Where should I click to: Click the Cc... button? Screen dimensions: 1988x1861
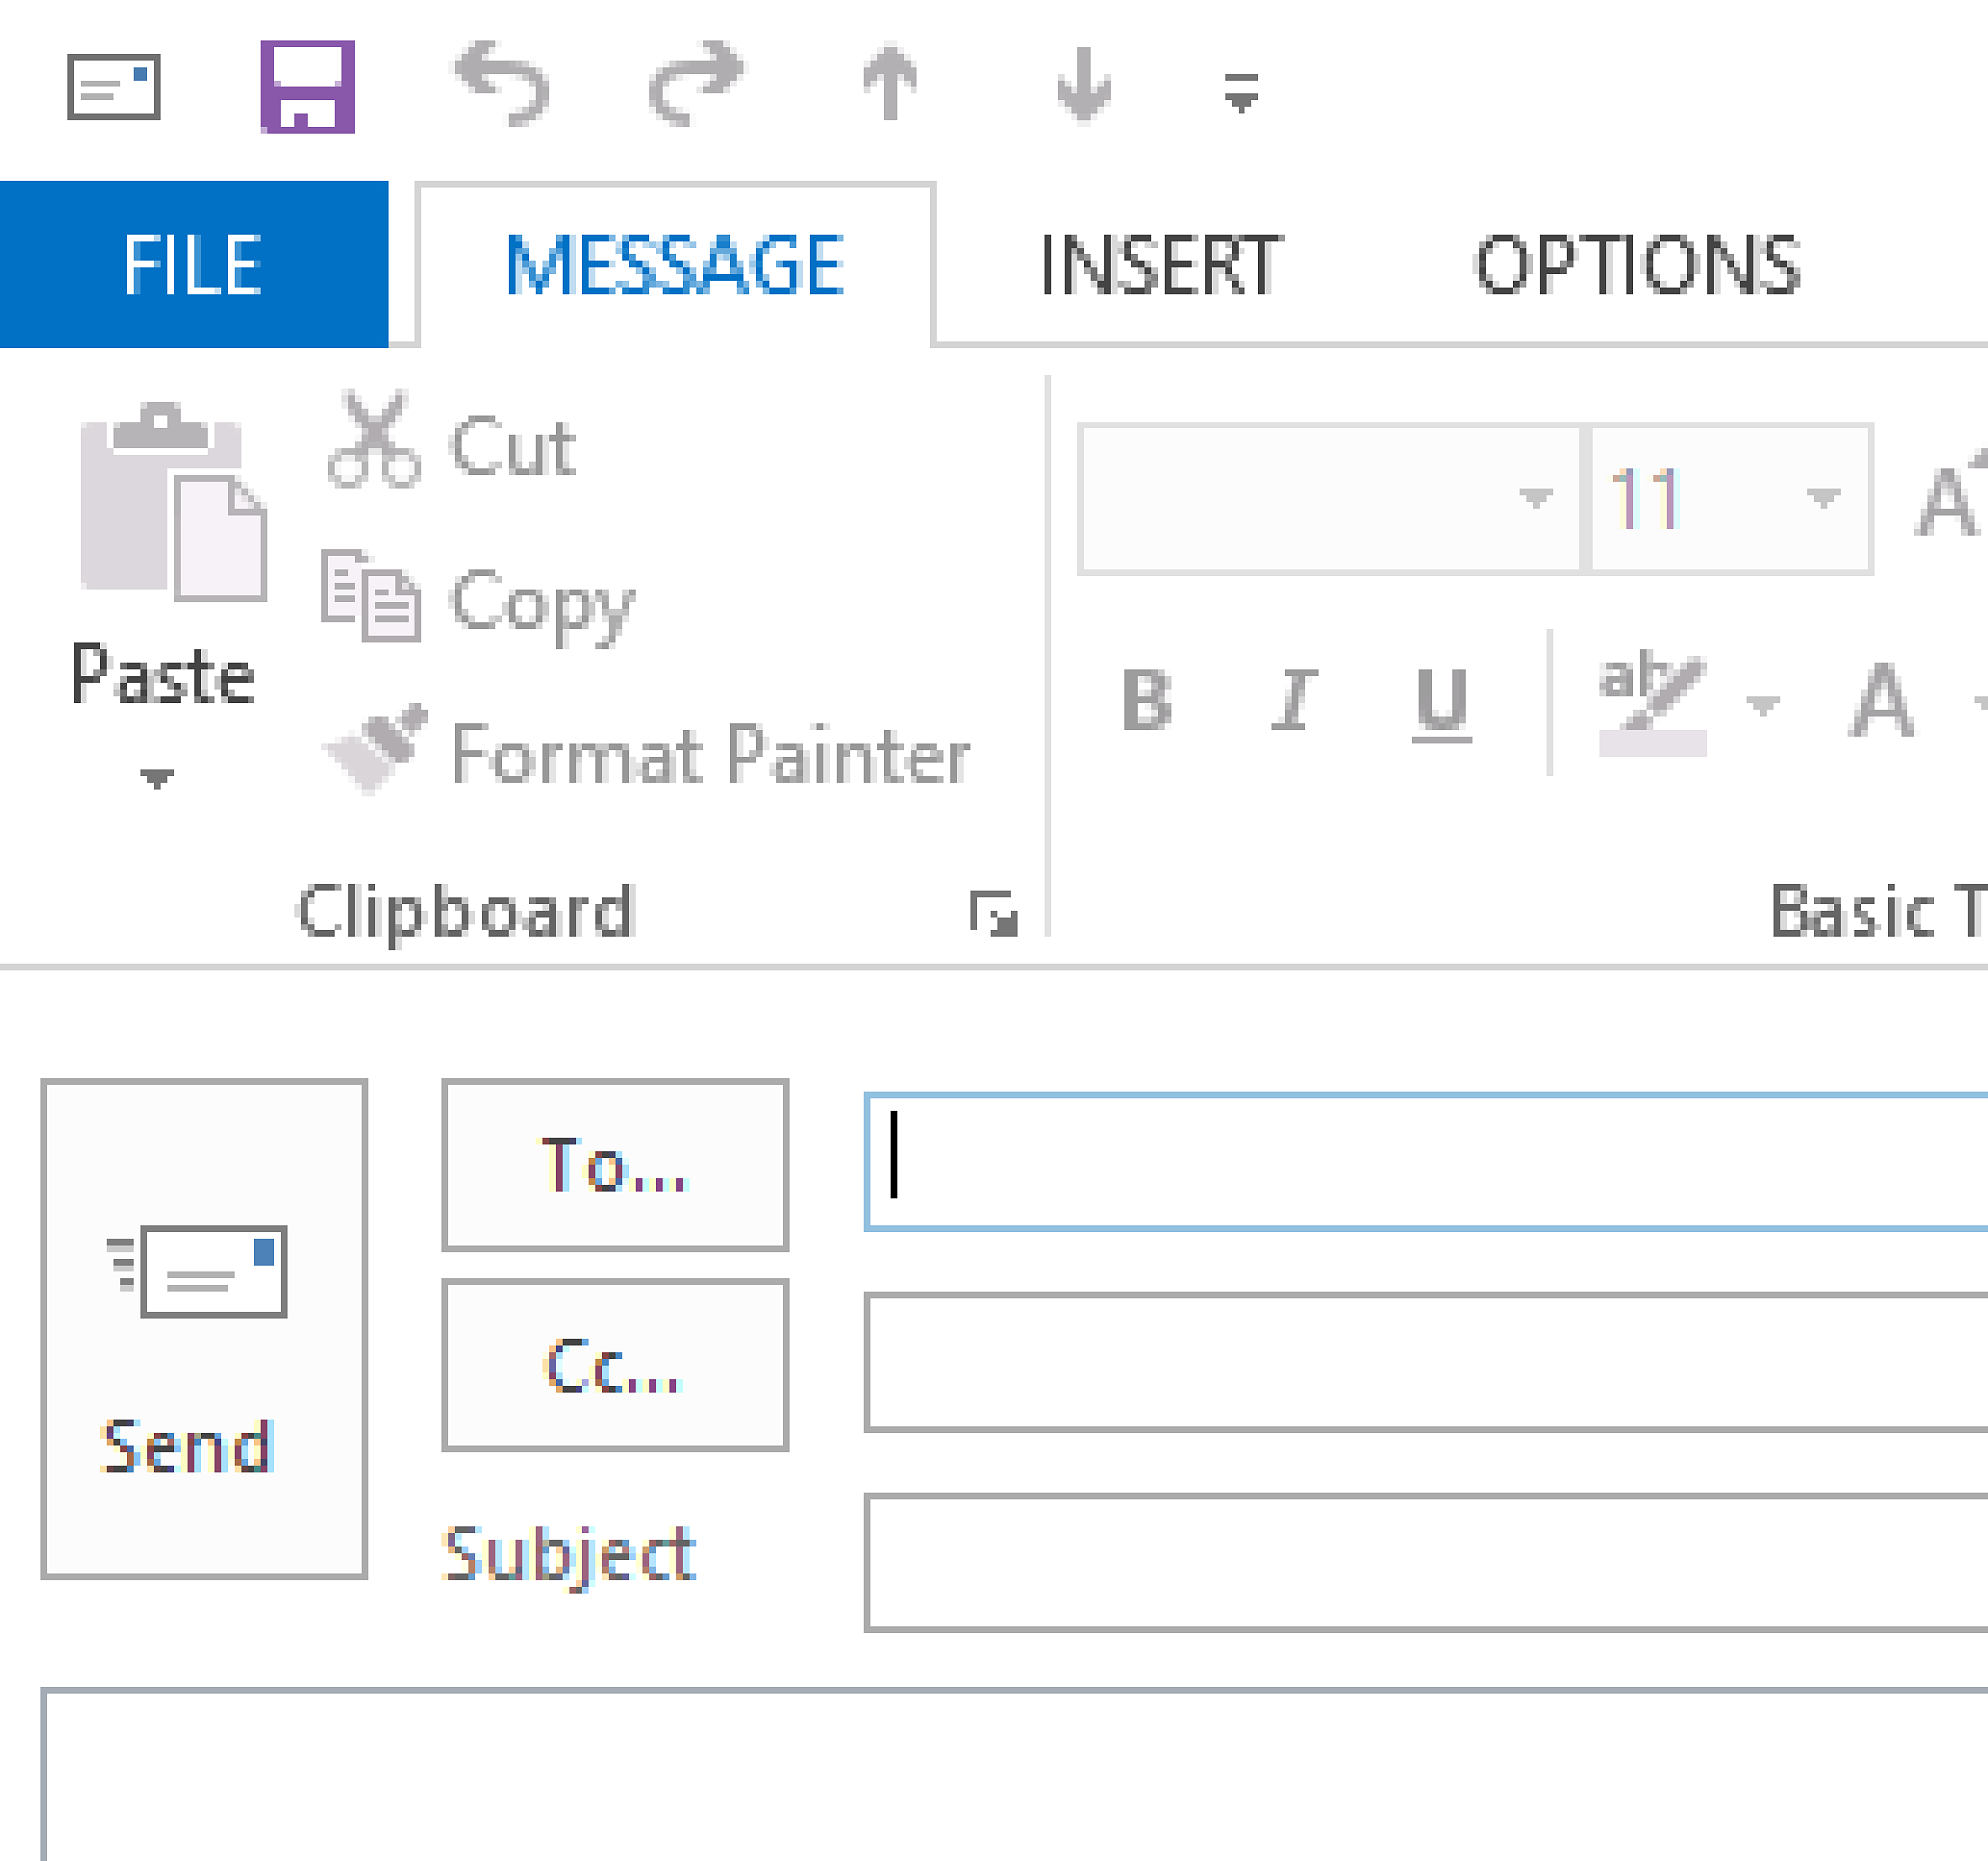(615, 1365)
